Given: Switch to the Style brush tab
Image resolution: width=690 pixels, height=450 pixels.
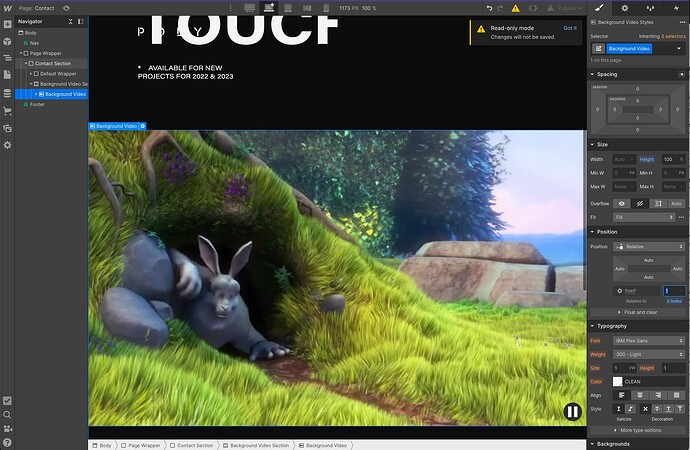Looking at the screenshot, I should point(599,8).
